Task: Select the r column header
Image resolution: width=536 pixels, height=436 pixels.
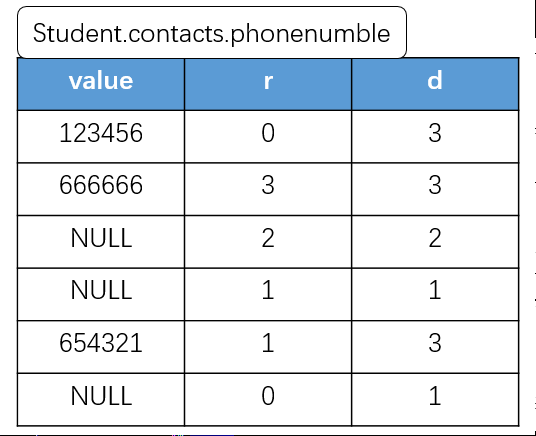Action: point(268,84)
